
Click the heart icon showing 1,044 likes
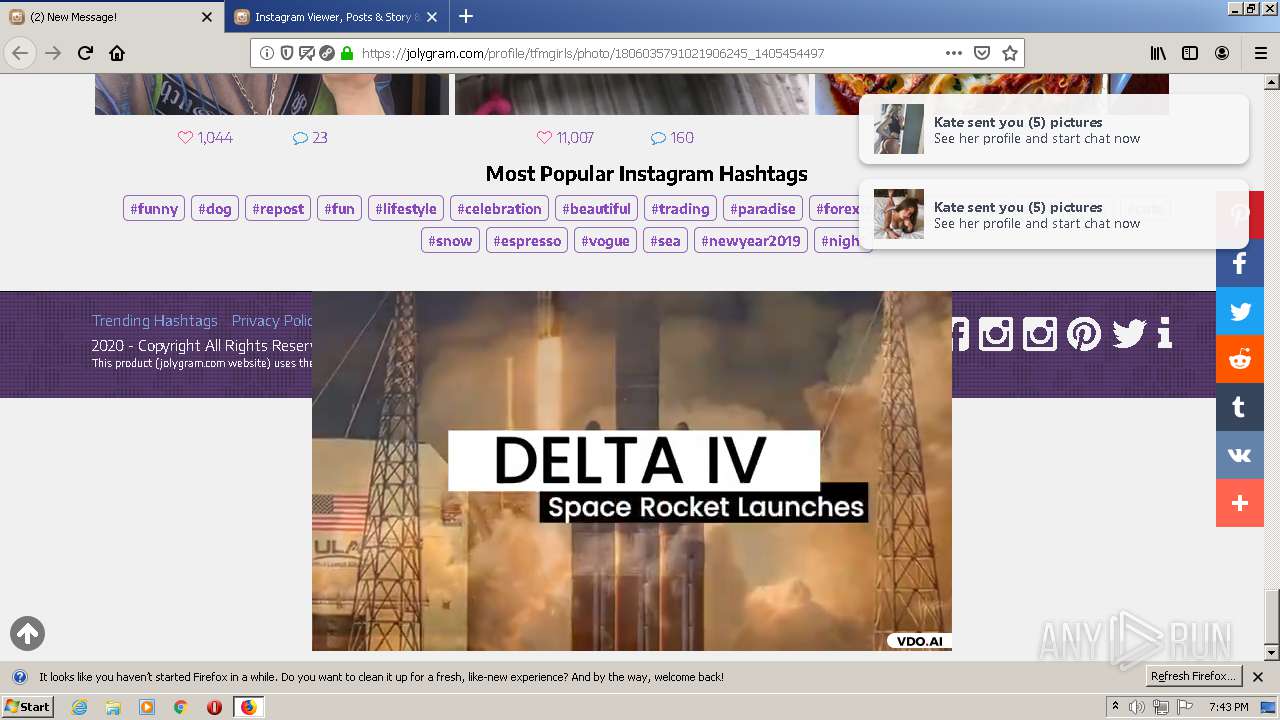pyautogui.click(x=185, y=138)
